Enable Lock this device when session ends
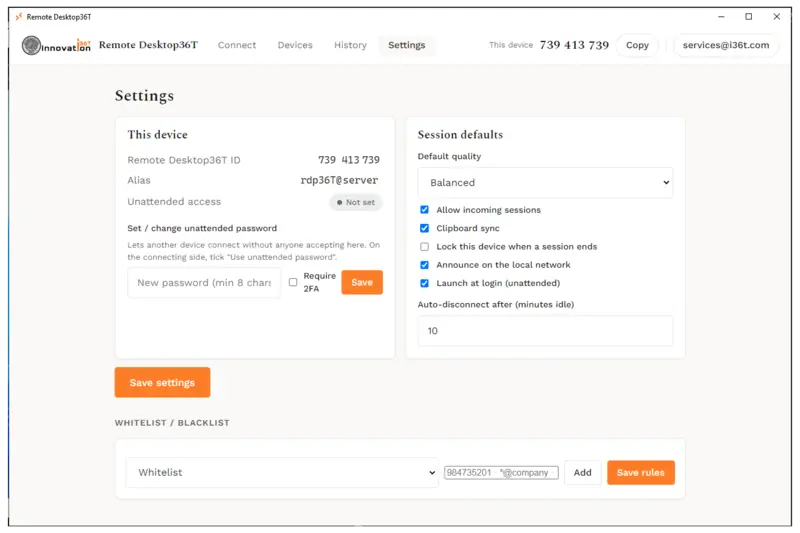 click(424, 246)
